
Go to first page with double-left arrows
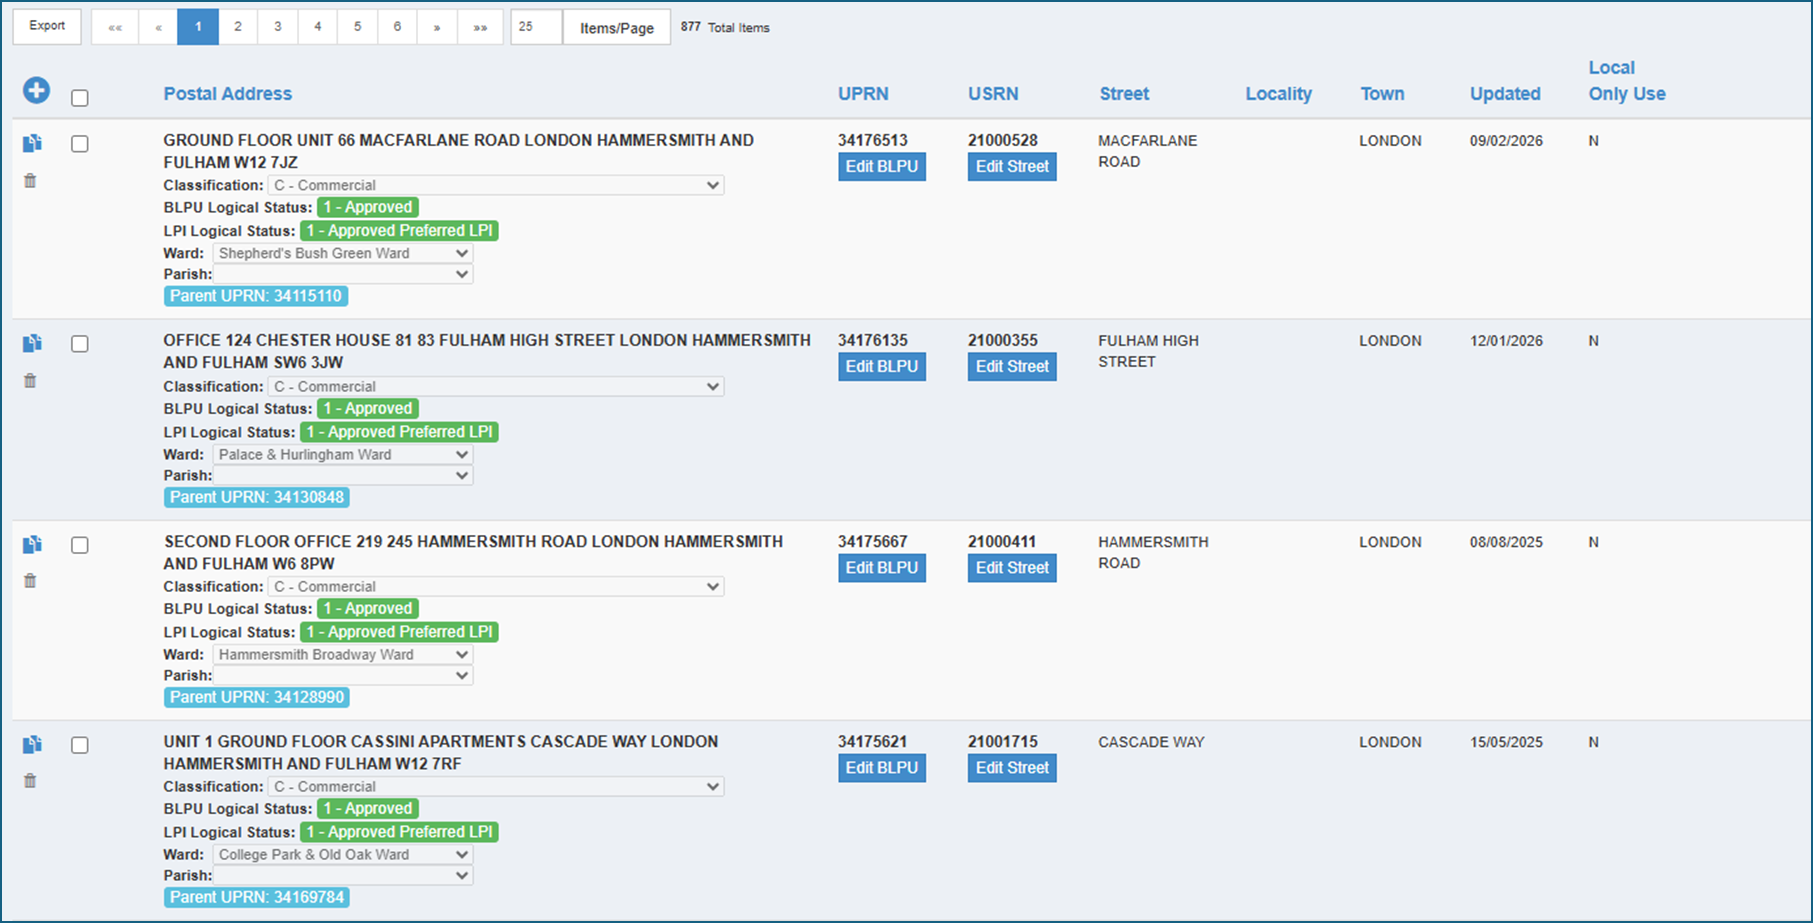coord(115,27)
